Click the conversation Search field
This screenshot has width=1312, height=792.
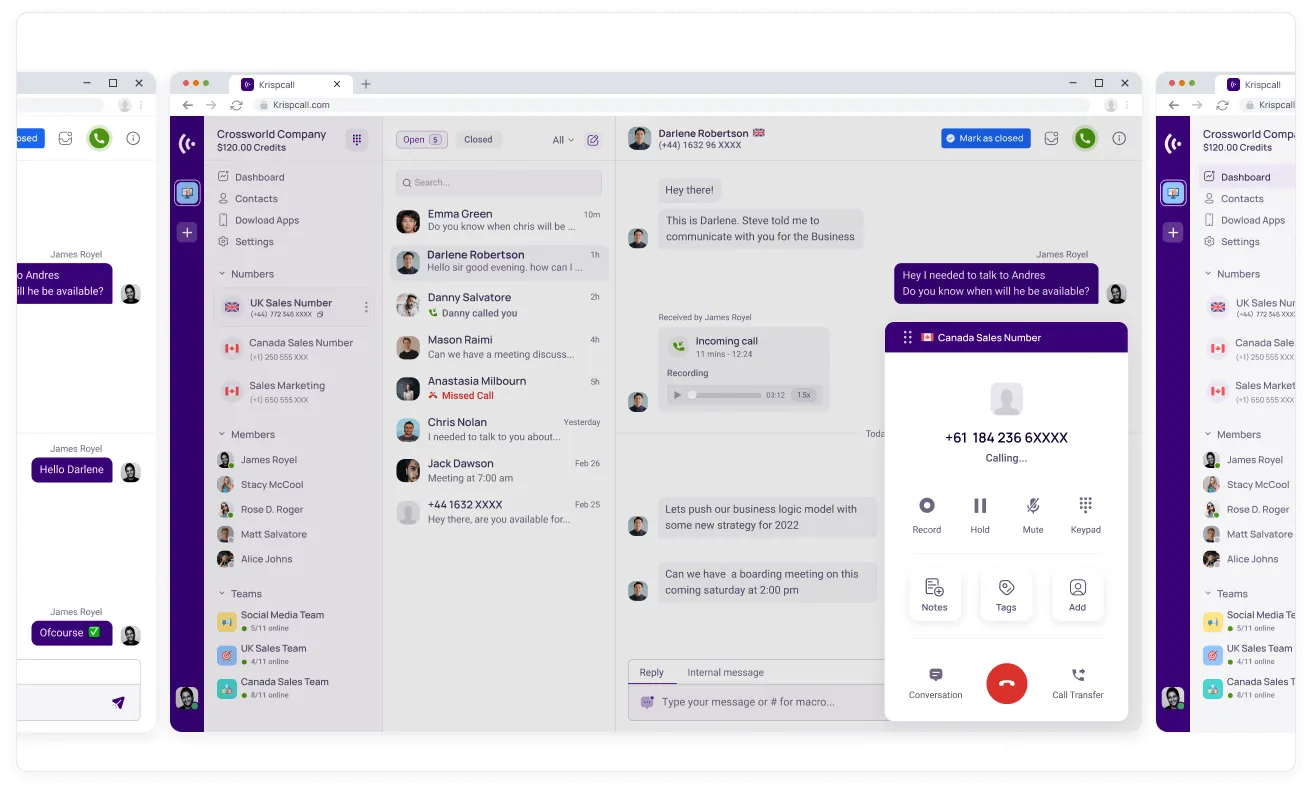[498, 183]
